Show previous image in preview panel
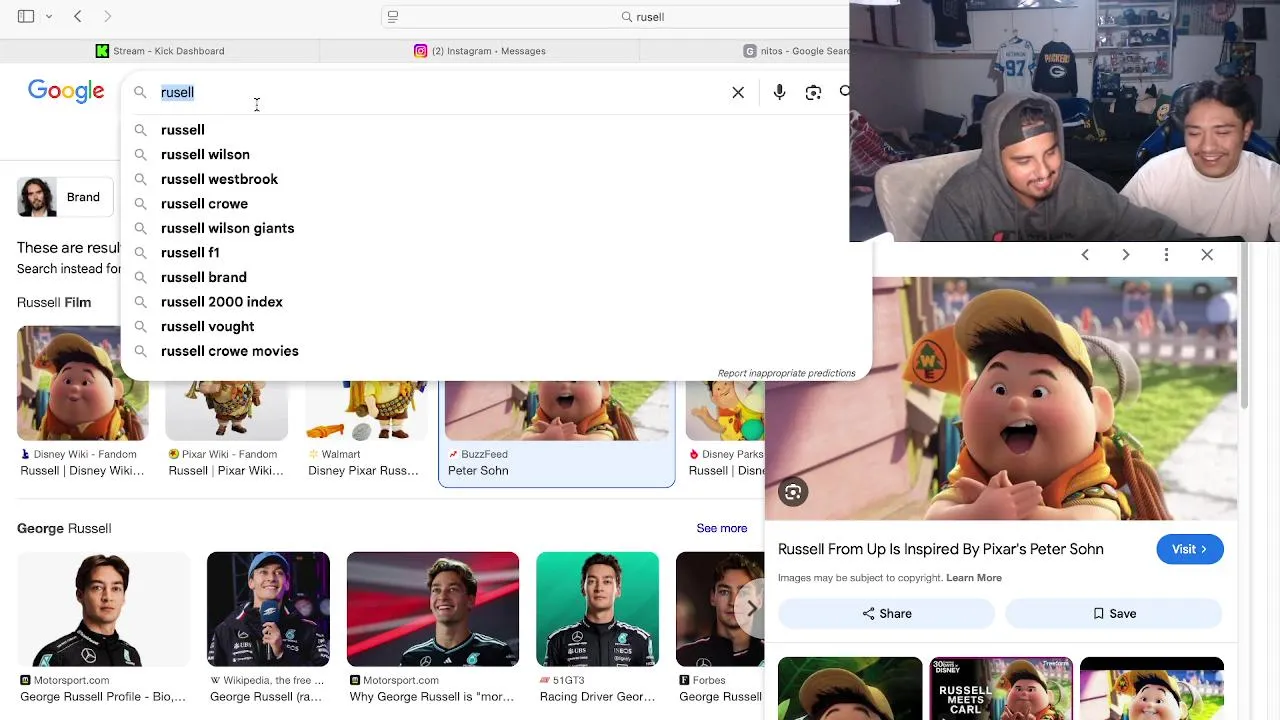1280x720 pixels. (1085, 255)
